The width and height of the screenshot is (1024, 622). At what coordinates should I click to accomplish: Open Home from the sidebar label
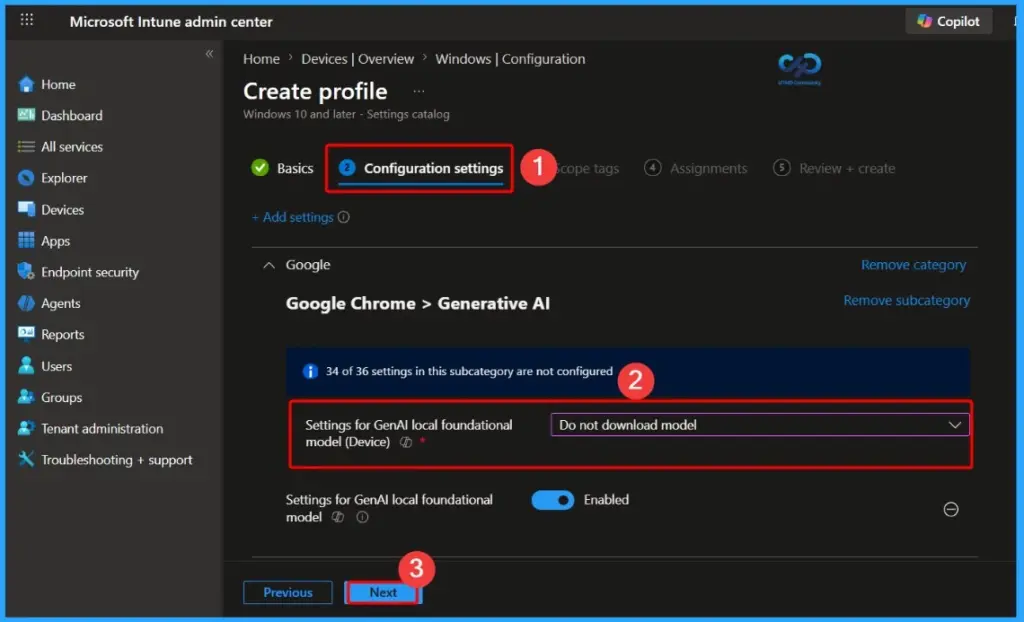click(x=58, y=84)
